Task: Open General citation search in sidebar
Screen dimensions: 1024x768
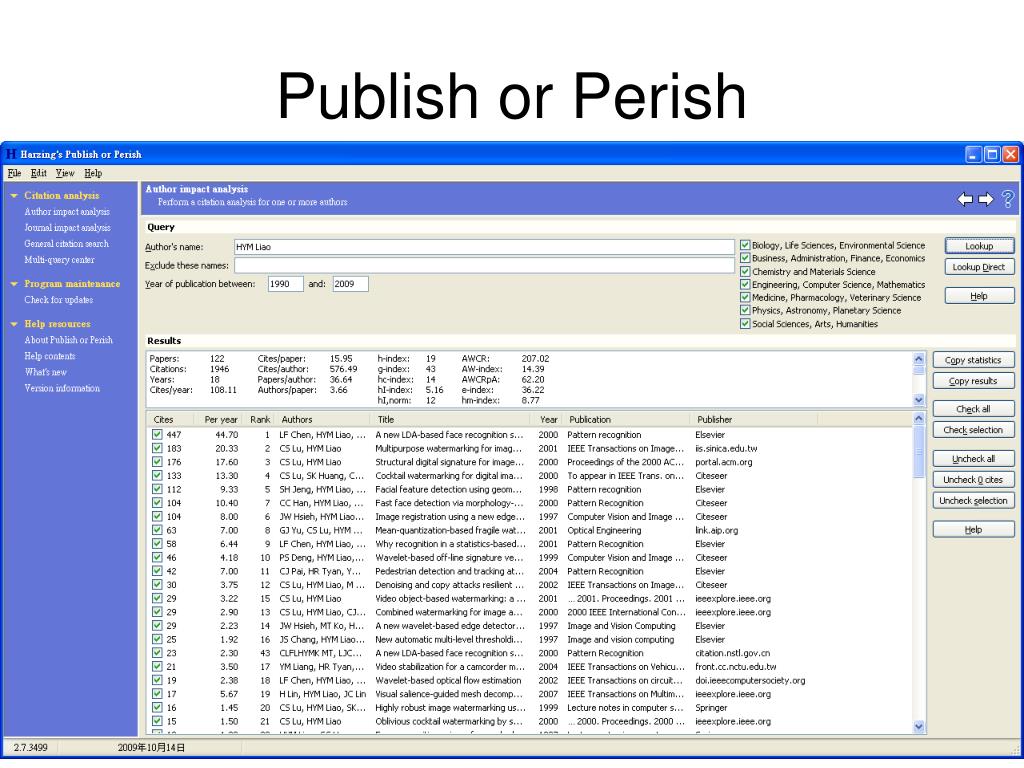Action: click(67, 244)
